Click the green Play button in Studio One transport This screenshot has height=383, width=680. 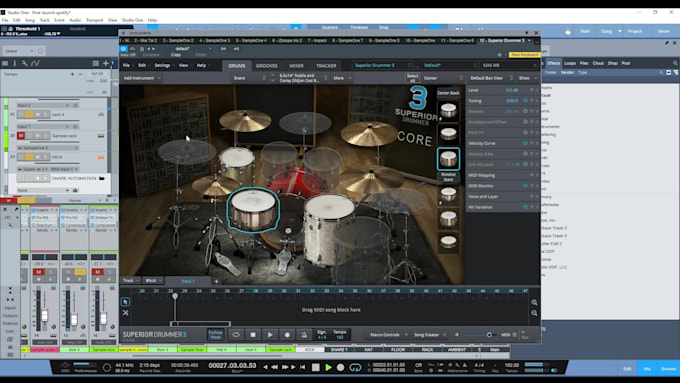(x=328, y=367)
